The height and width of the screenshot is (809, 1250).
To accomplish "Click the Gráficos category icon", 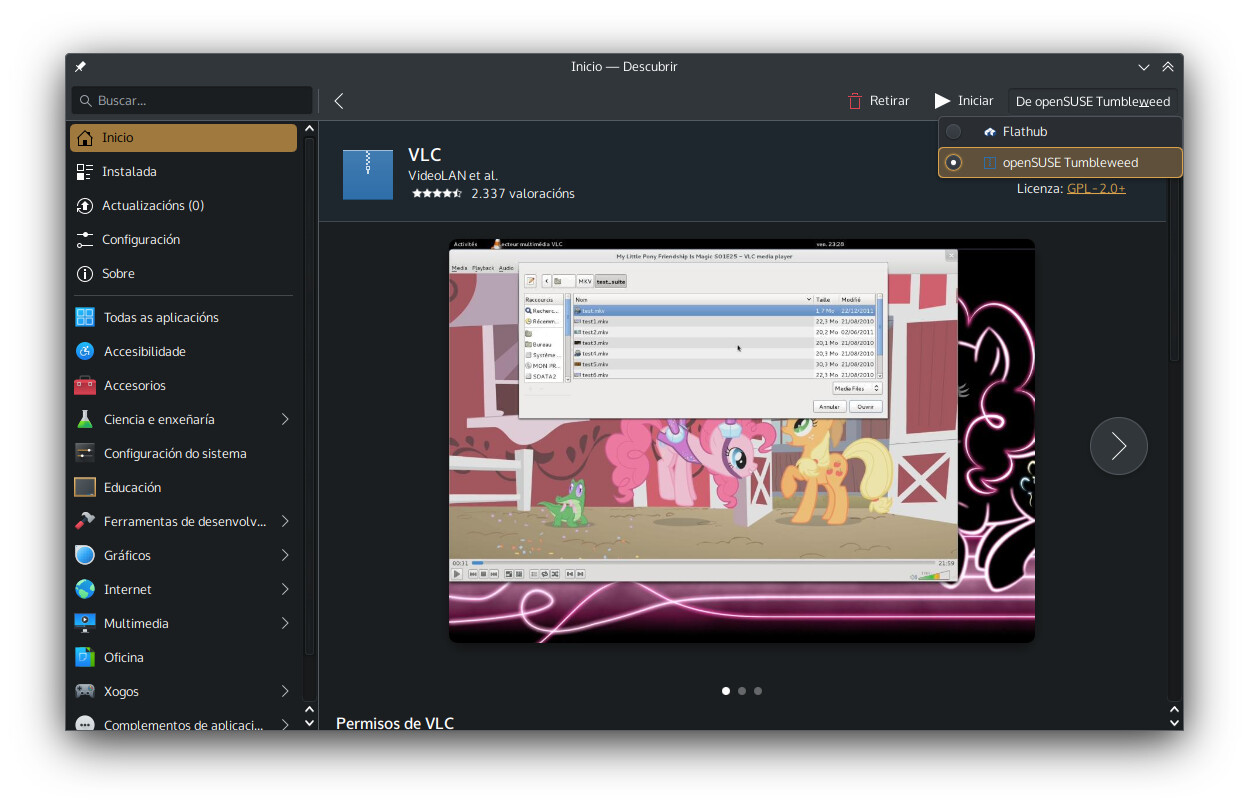I will (x=83, y=555).
